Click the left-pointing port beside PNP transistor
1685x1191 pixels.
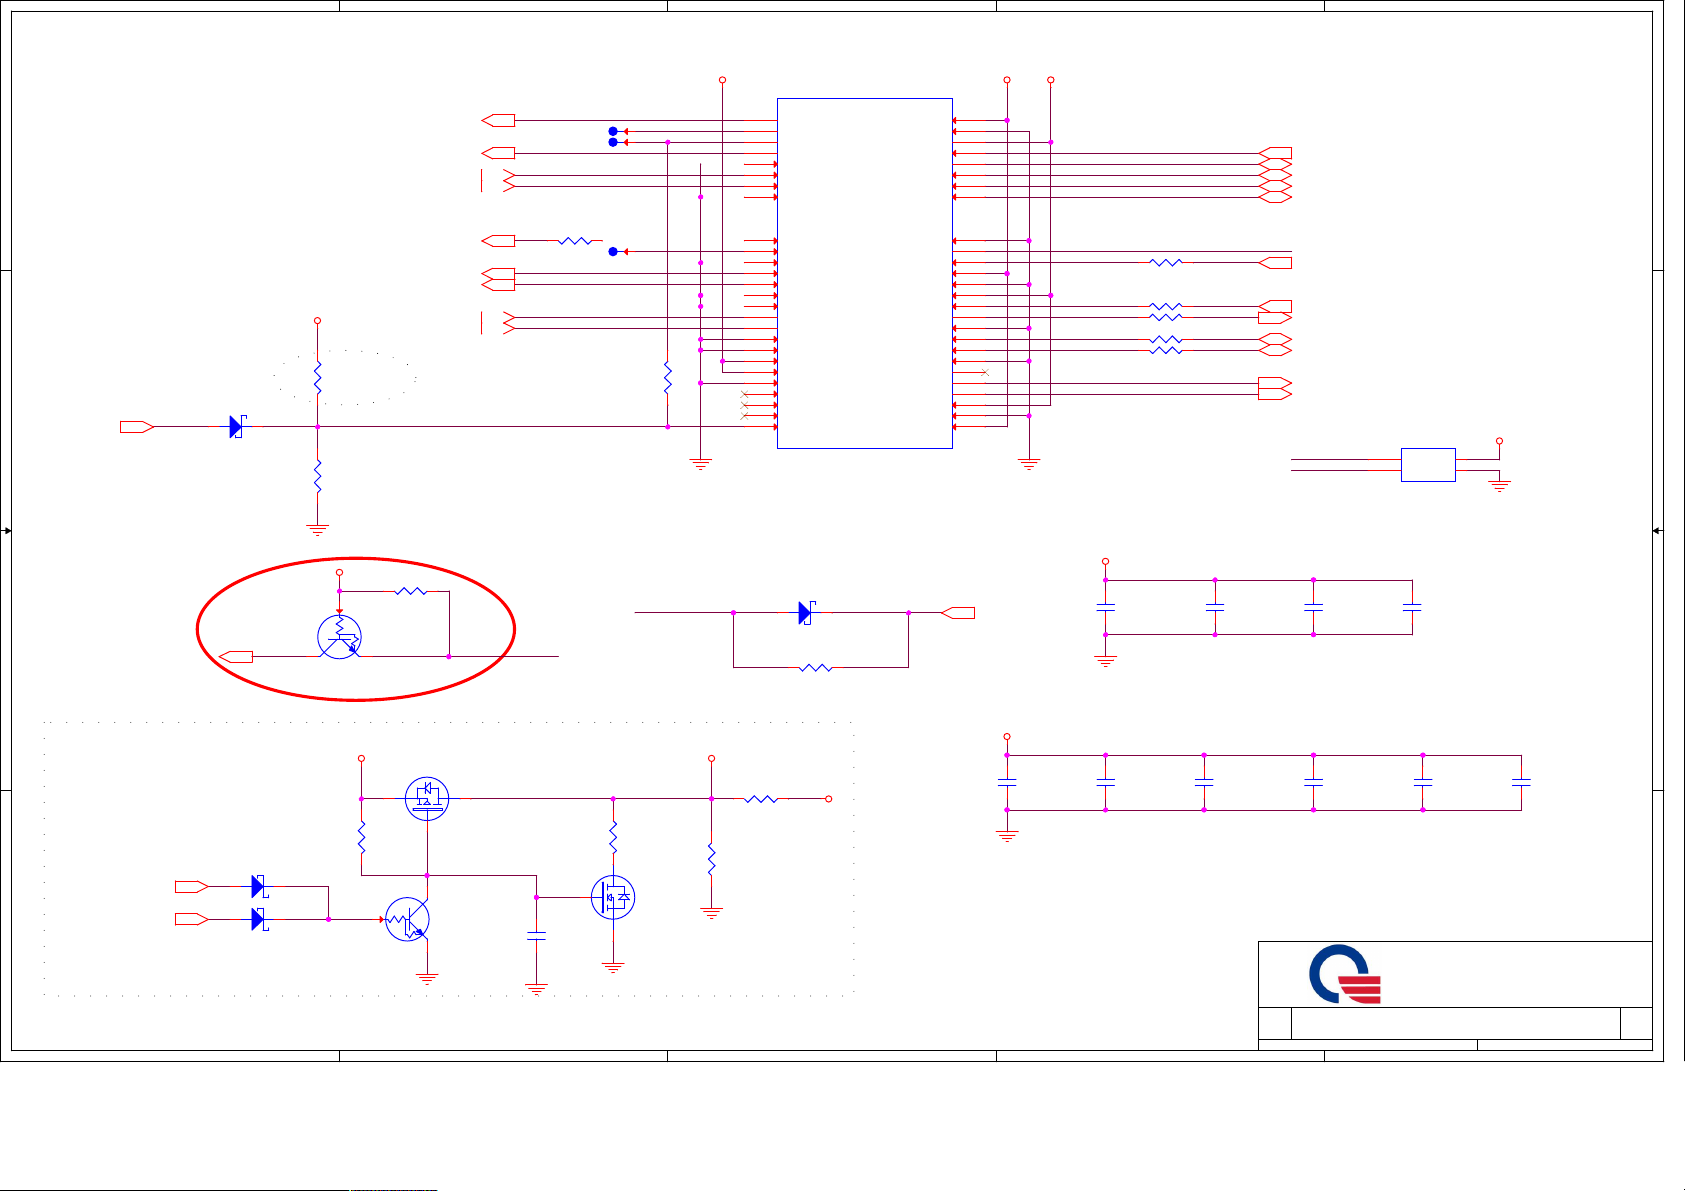[x=236, y=657]
